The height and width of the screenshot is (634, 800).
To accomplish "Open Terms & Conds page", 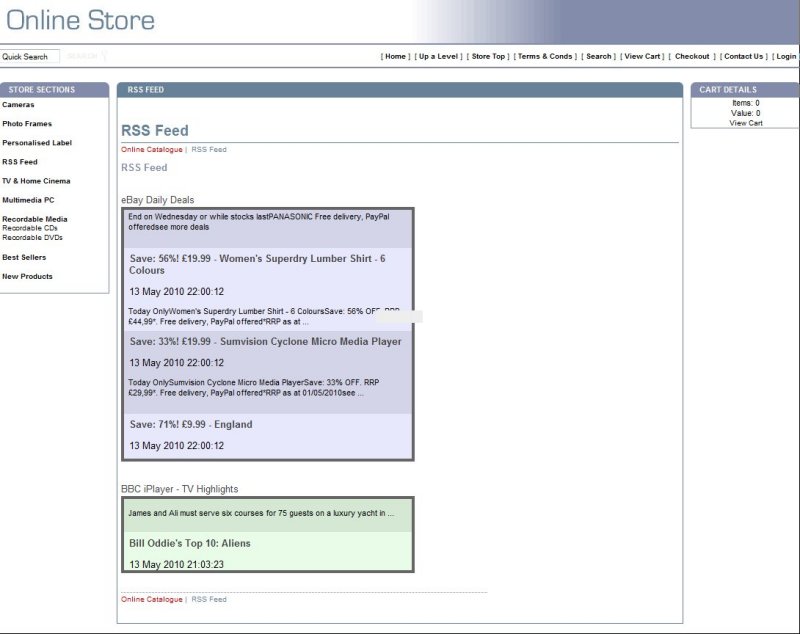I will [545, 57].
